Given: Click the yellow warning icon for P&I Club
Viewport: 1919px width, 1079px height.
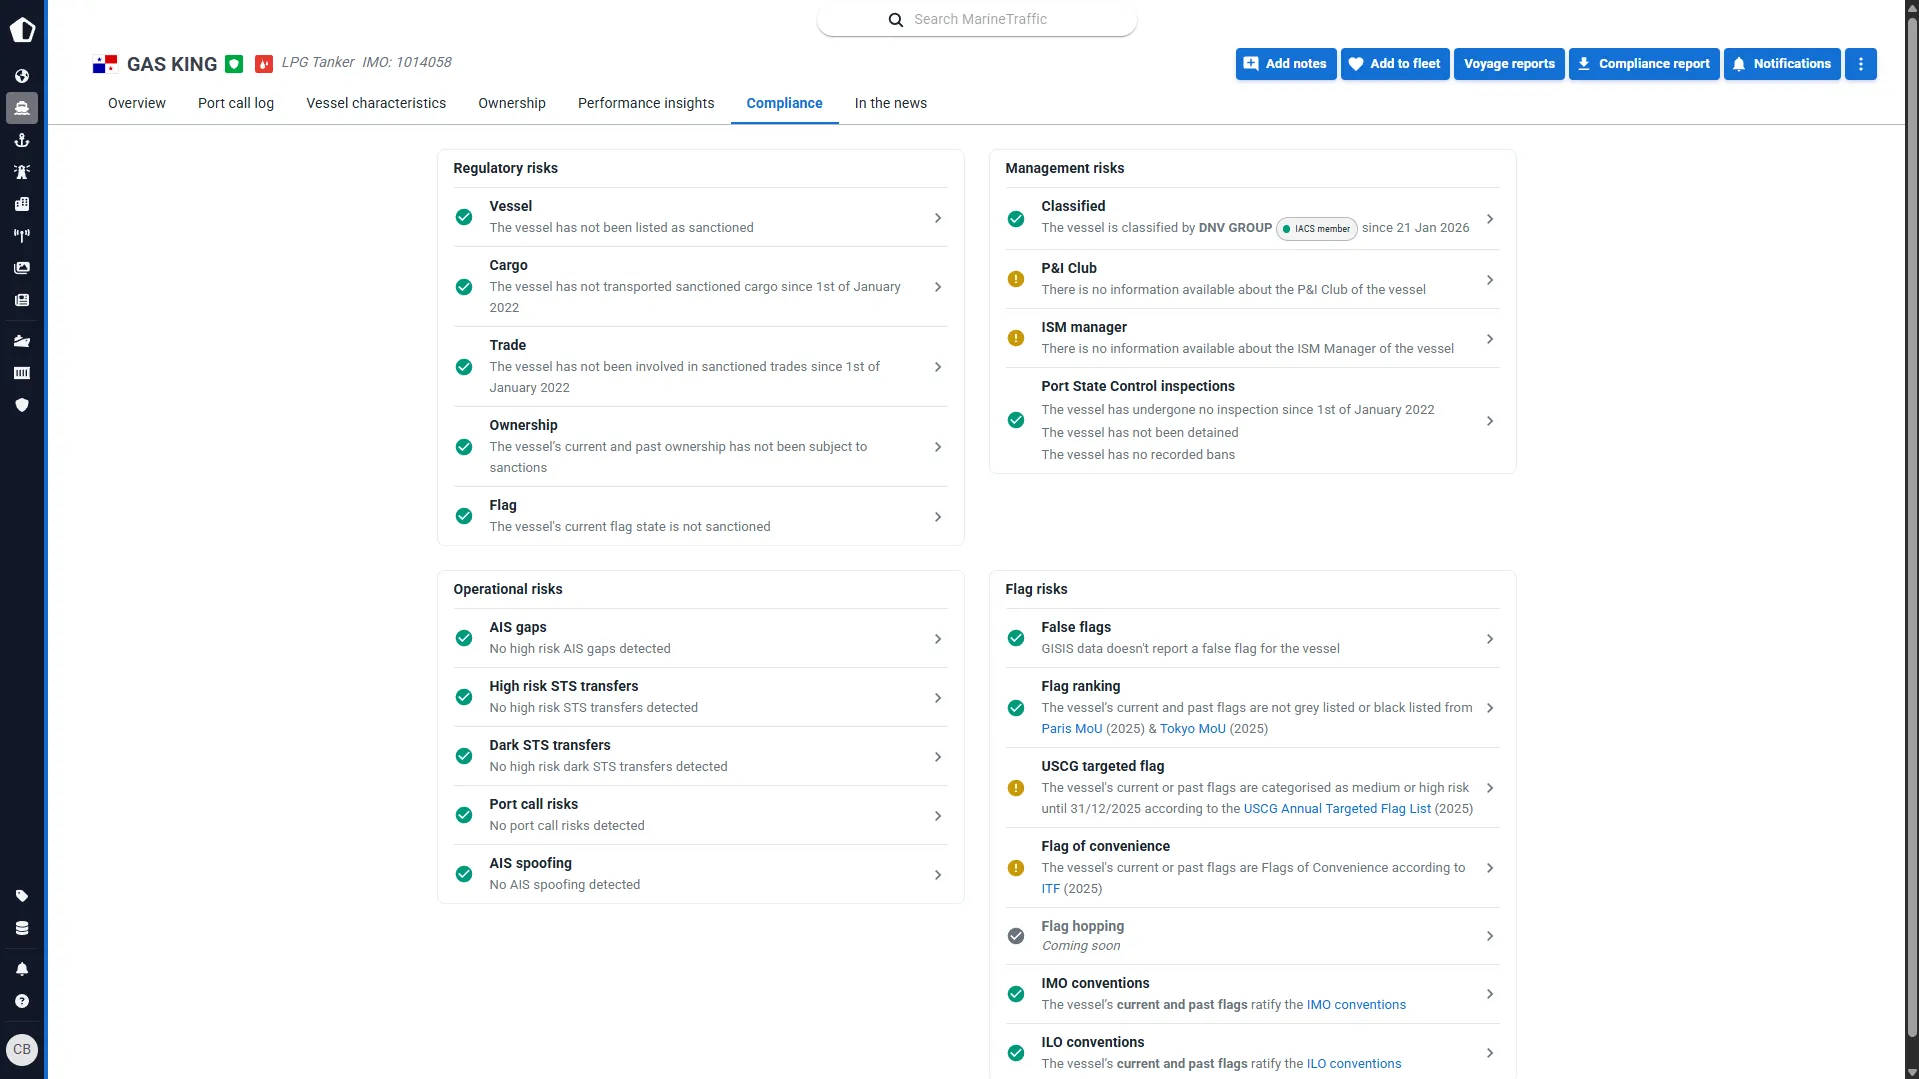Looking at the screenshot, I should (x=1016, y=279).
